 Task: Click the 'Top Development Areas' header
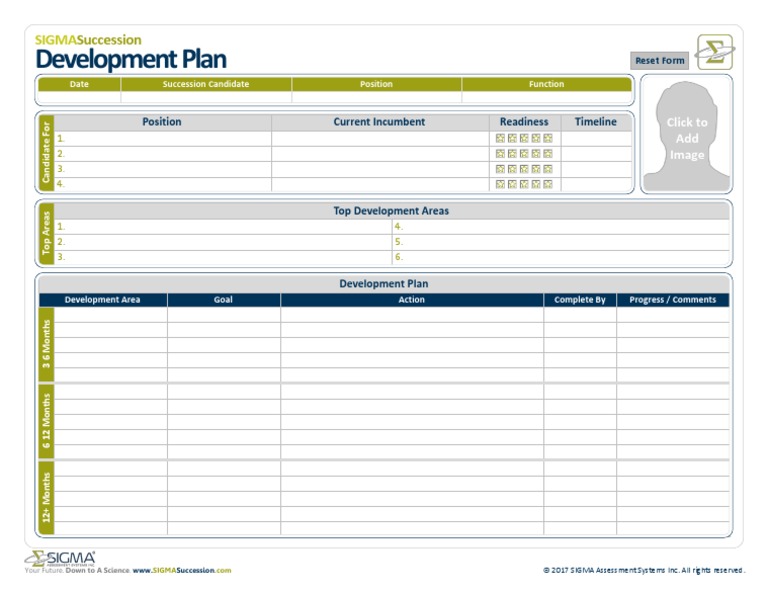(x=391, y=211)
